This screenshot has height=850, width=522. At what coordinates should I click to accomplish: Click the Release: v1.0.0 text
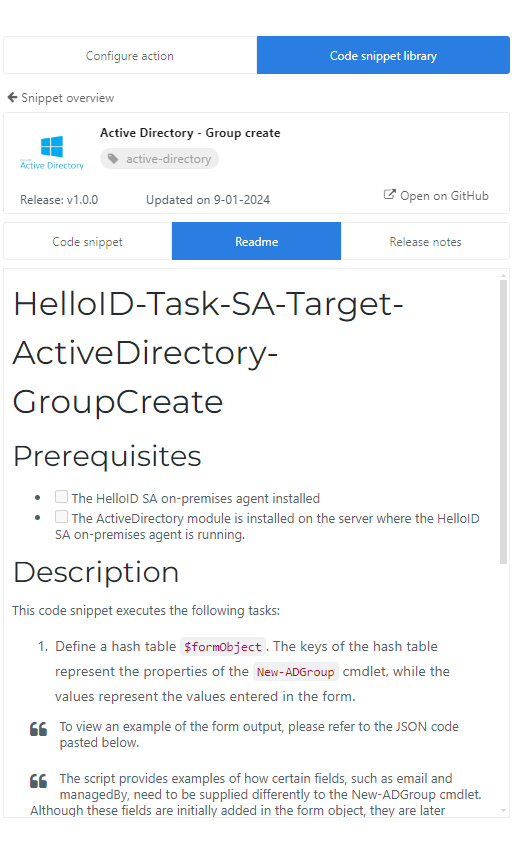click(59, 199)
